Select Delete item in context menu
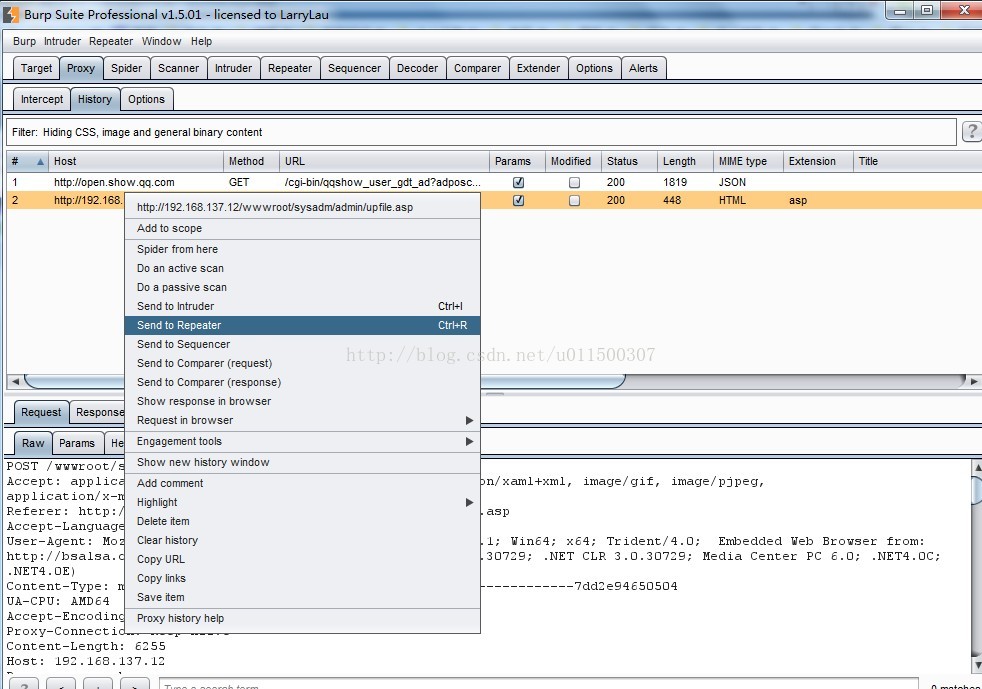This screenshot has width=982, height=689. click(302, 521)
